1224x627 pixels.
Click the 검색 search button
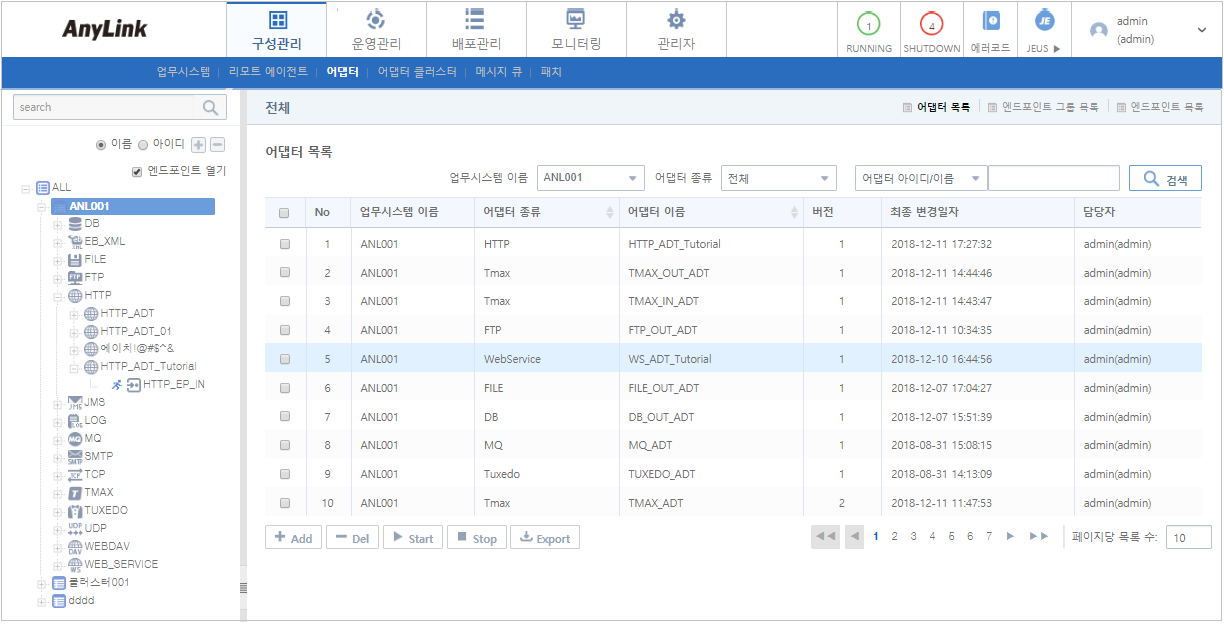coord(1165,179)
